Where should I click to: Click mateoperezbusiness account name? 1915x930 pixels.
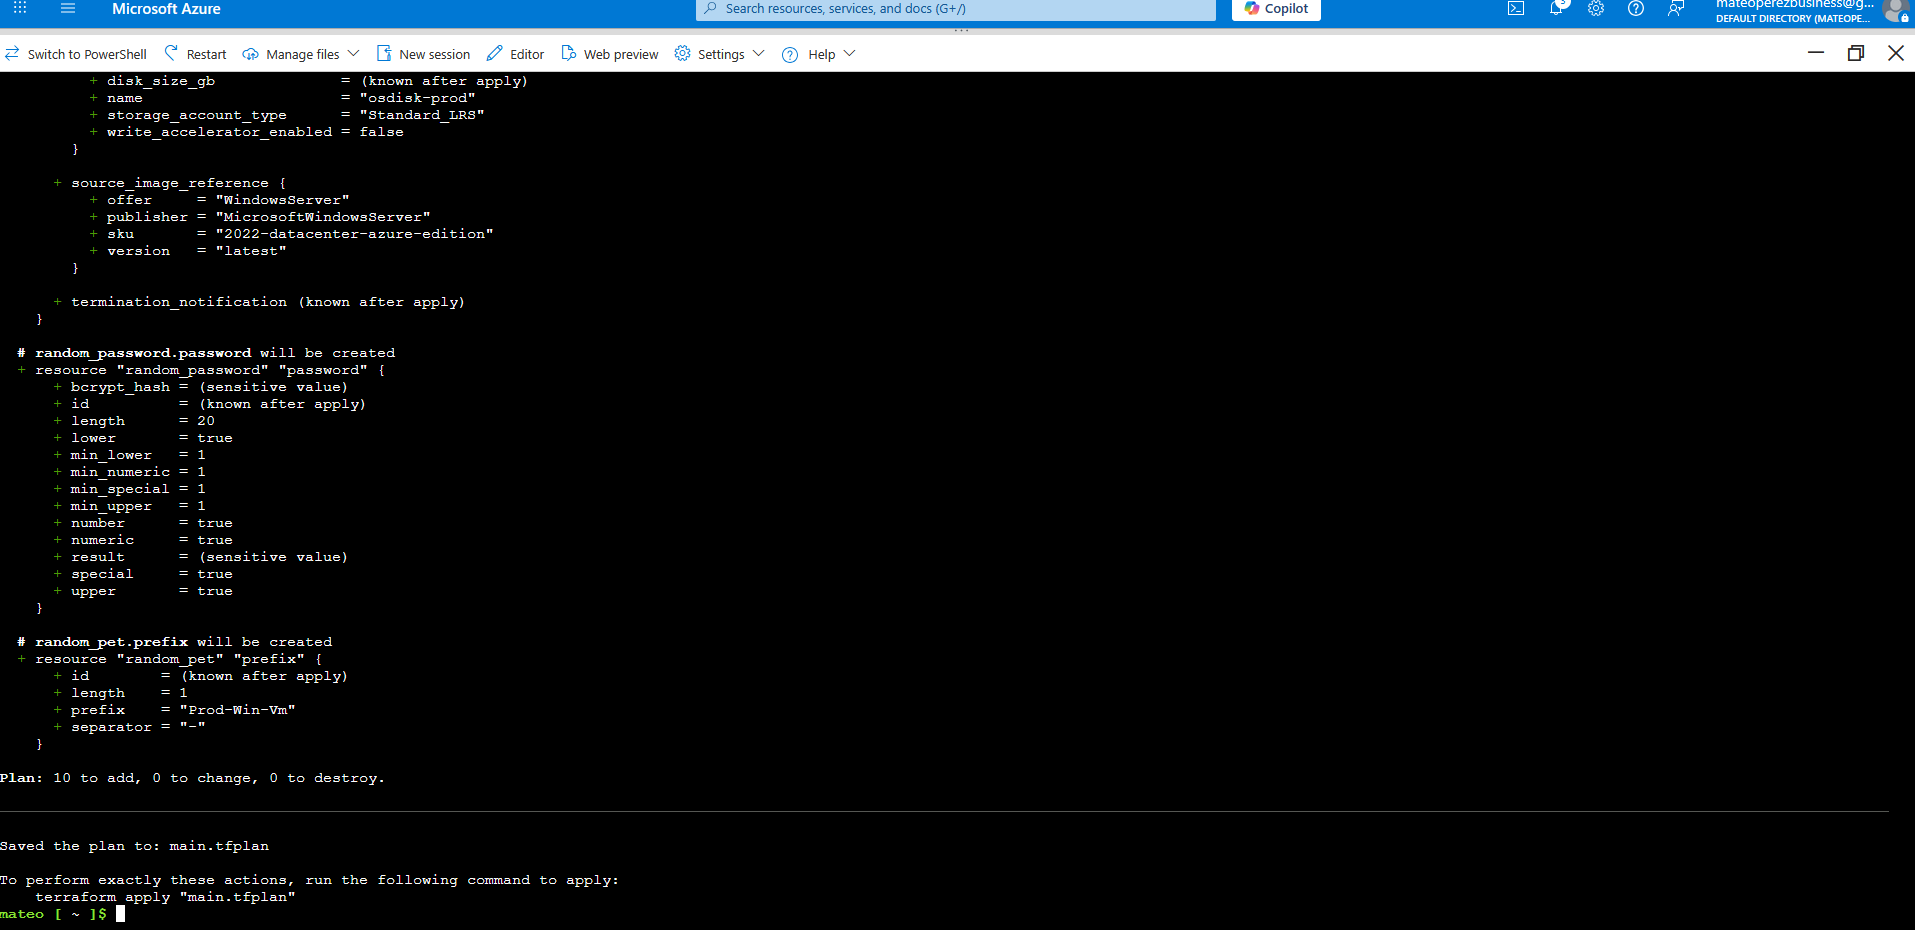[x=1790, y=4]
